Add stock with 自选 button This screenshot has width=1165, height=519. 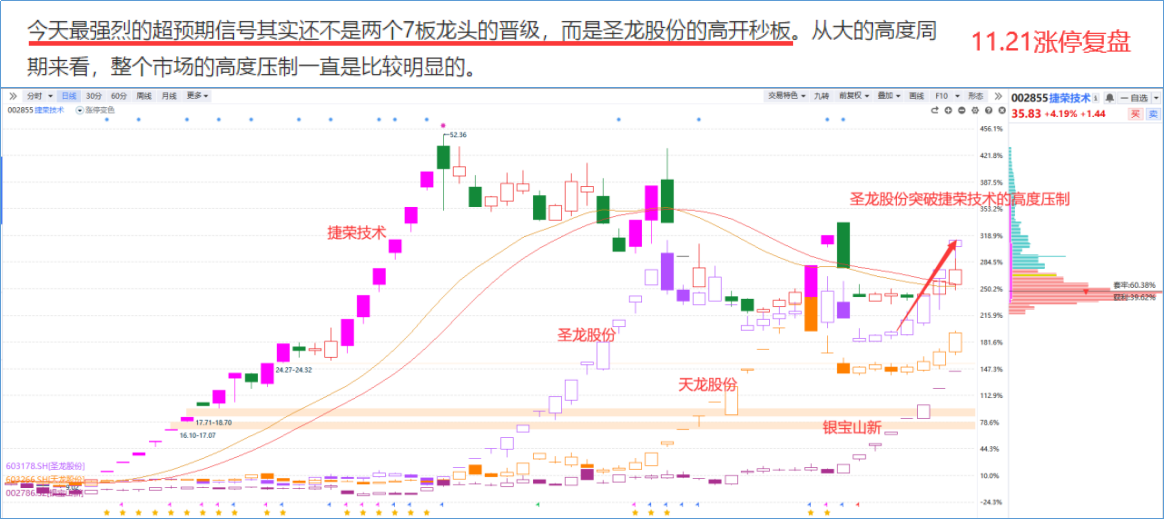click(x=1134, y=98)
